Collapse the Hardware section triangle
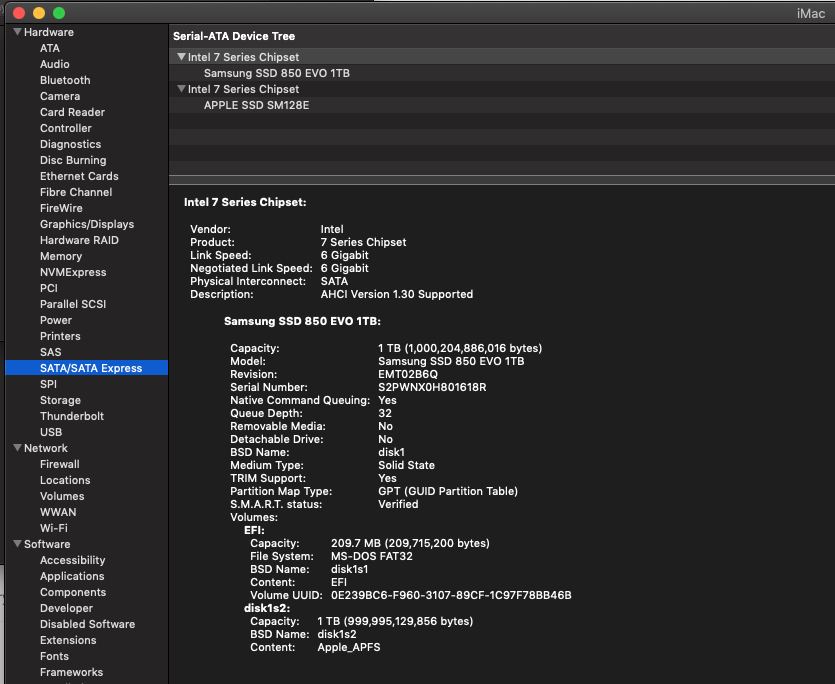Viewport: 835px width, 684px height. (18, 32)
